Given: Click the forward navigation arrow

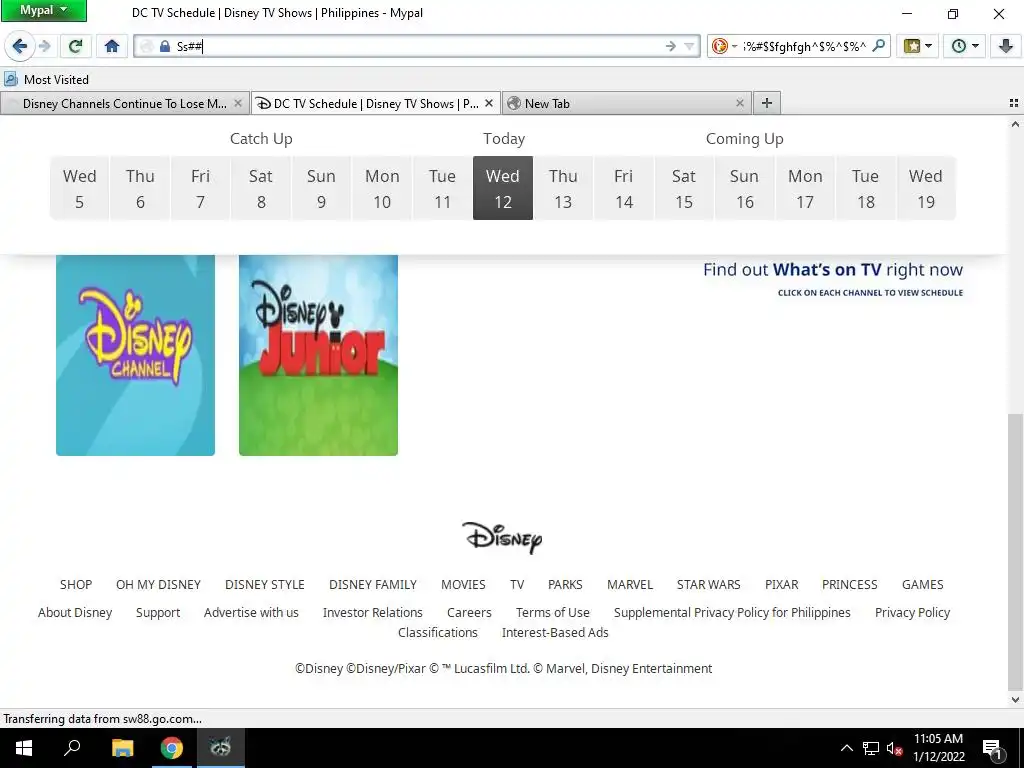Looking at the screenshot, I should [44, 46].
